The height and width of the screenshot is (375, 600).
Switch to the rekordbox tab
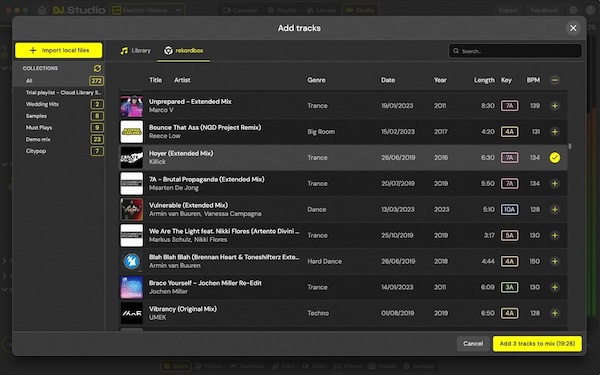(x=184, y=51)
